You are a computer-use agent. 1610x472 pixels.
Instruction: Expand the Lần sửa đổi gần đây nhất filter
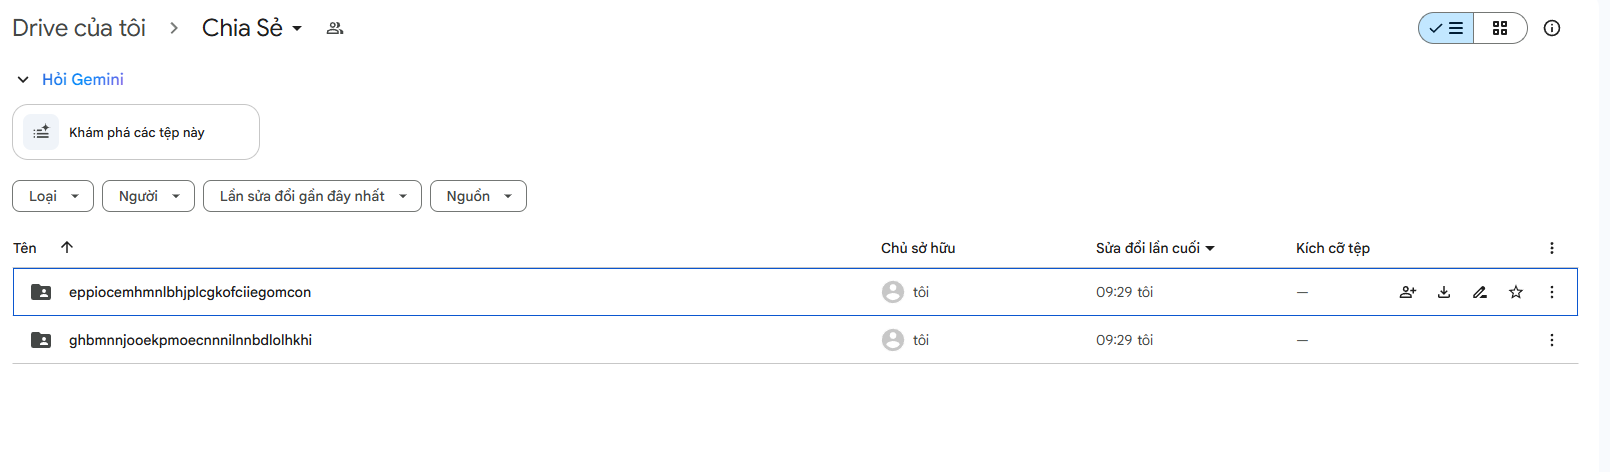coord(312,196)
